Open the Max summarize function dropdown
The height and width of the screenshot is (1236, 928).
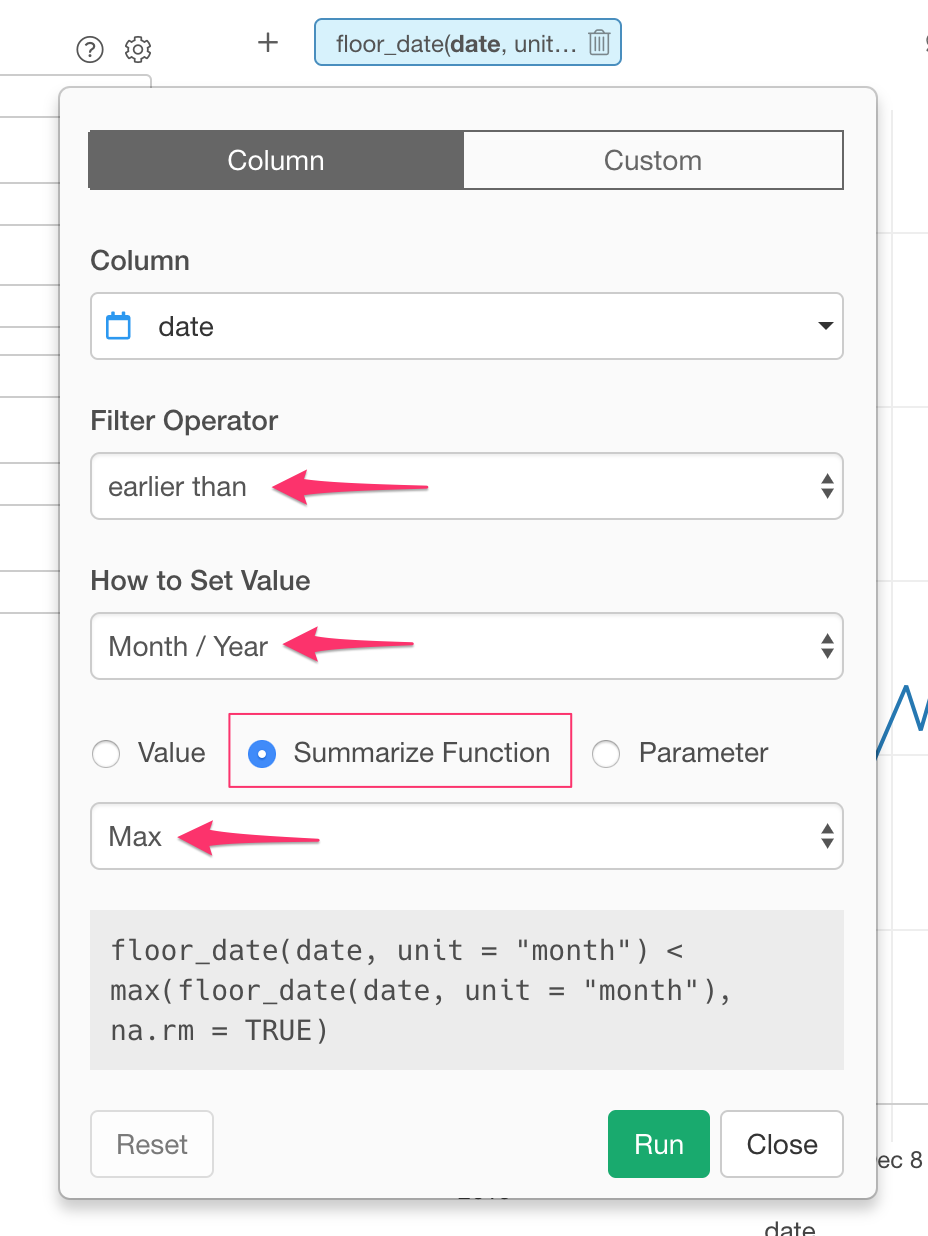(466, 836)
